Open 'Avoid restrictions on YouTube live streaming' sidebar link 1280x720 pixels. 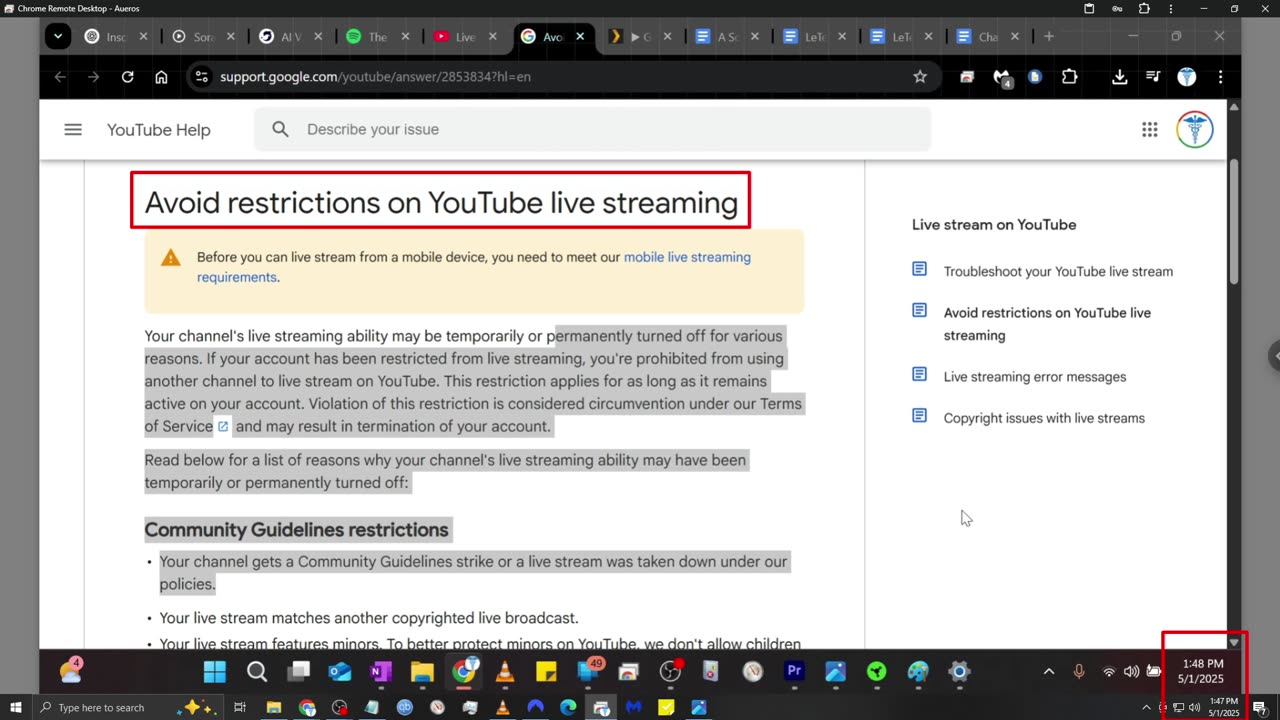(1047, 324)
